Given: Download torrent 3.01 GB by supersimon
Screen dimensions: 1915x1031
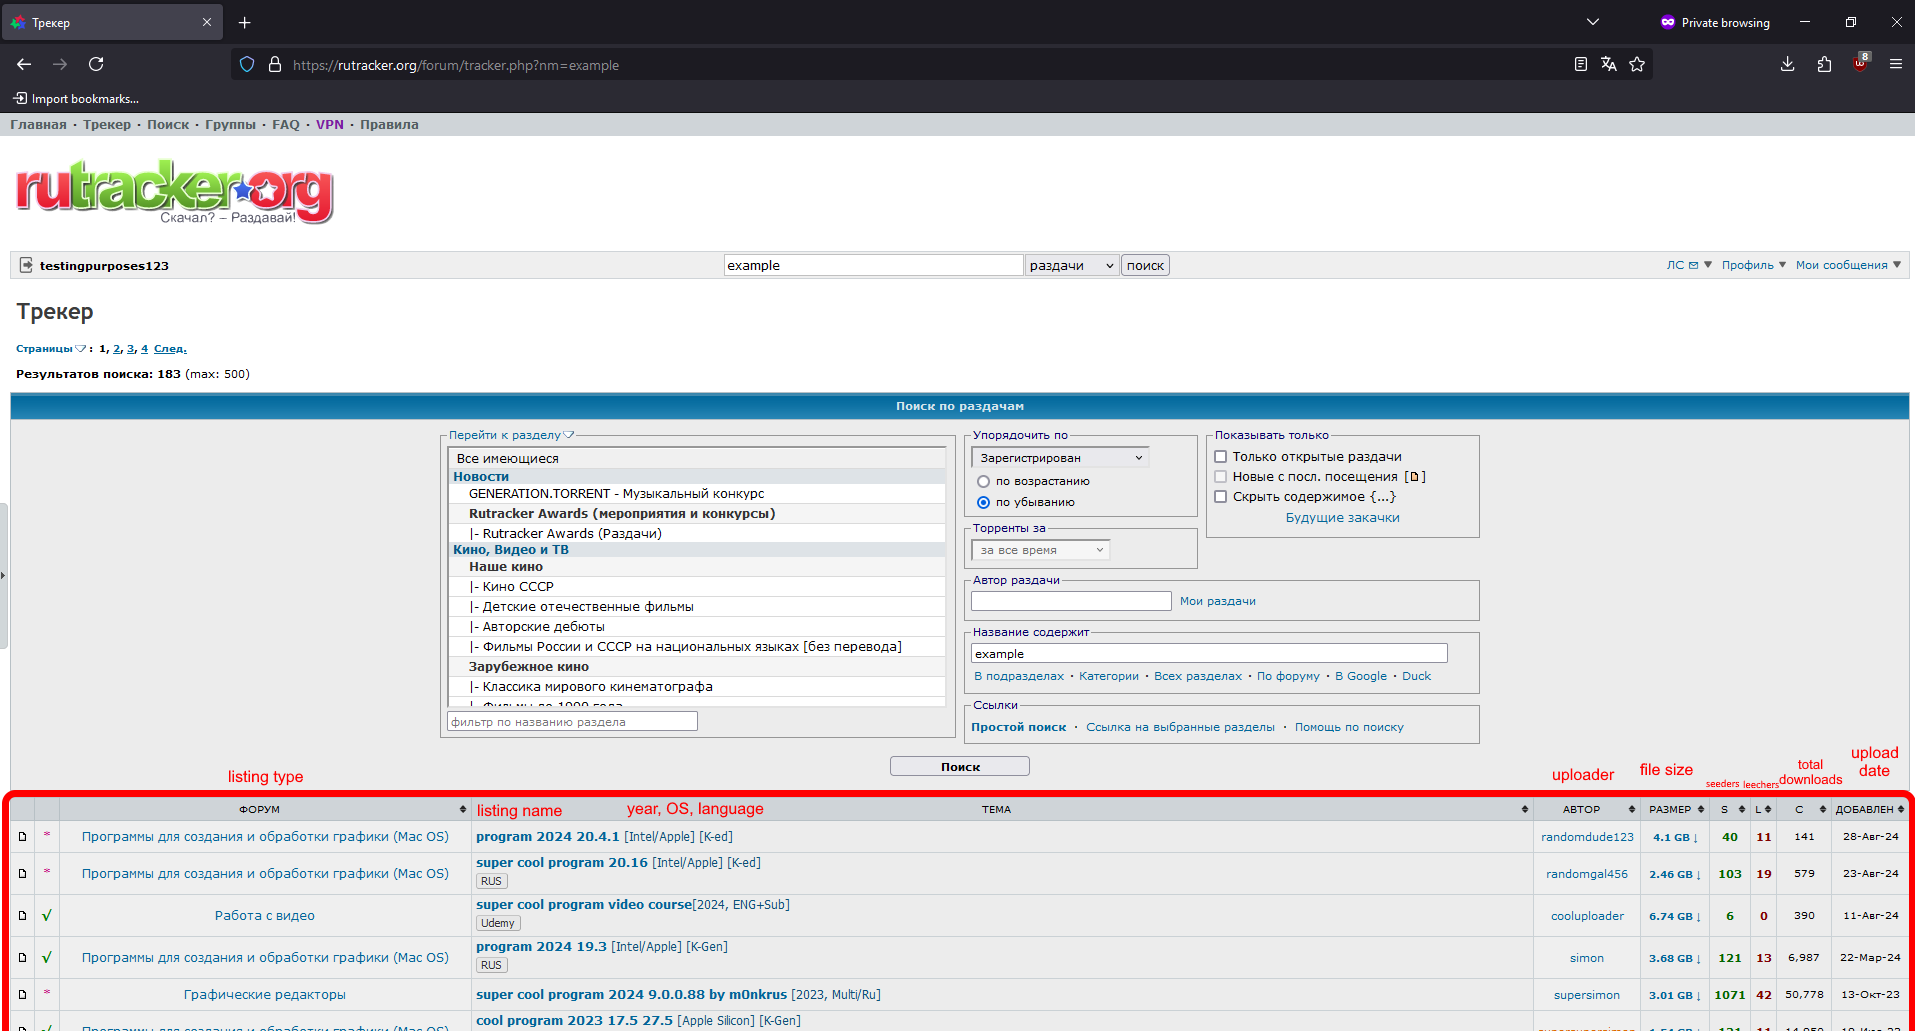Looking at the screenshot, I should pyautogui.click(x=1675, y=995).
